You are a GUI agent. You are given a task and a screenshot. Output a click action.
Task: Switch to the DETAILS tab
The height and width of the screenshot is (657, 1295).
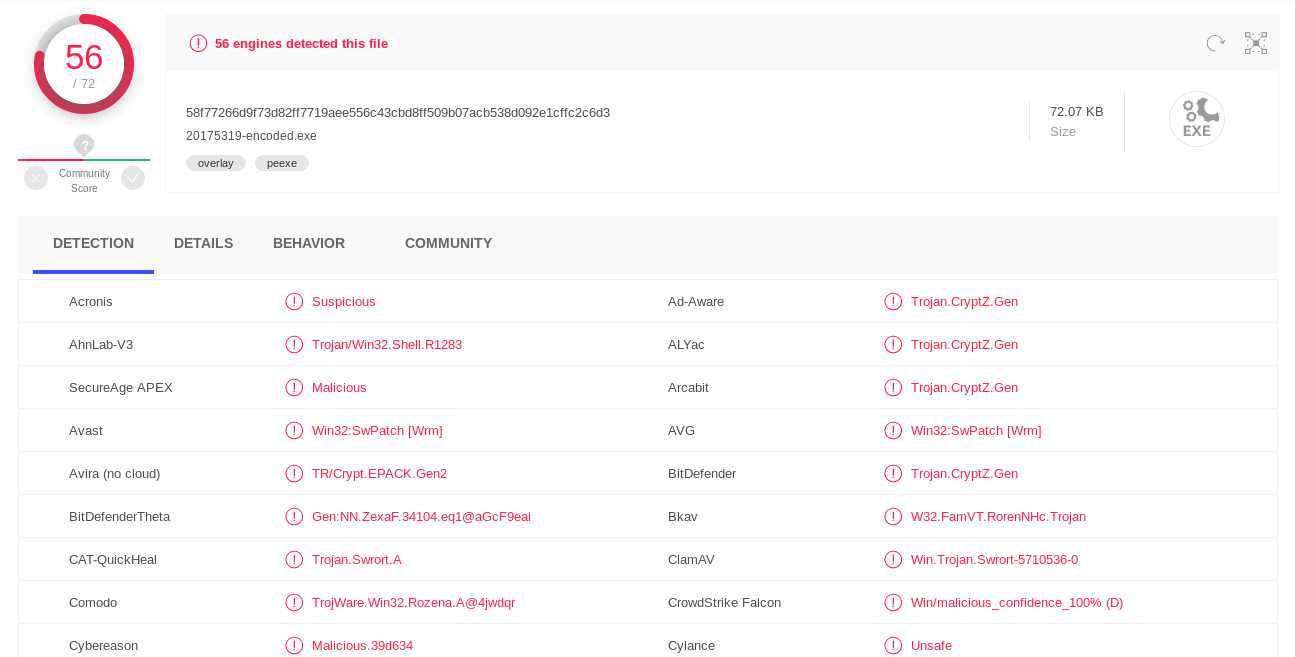[203, 243]
